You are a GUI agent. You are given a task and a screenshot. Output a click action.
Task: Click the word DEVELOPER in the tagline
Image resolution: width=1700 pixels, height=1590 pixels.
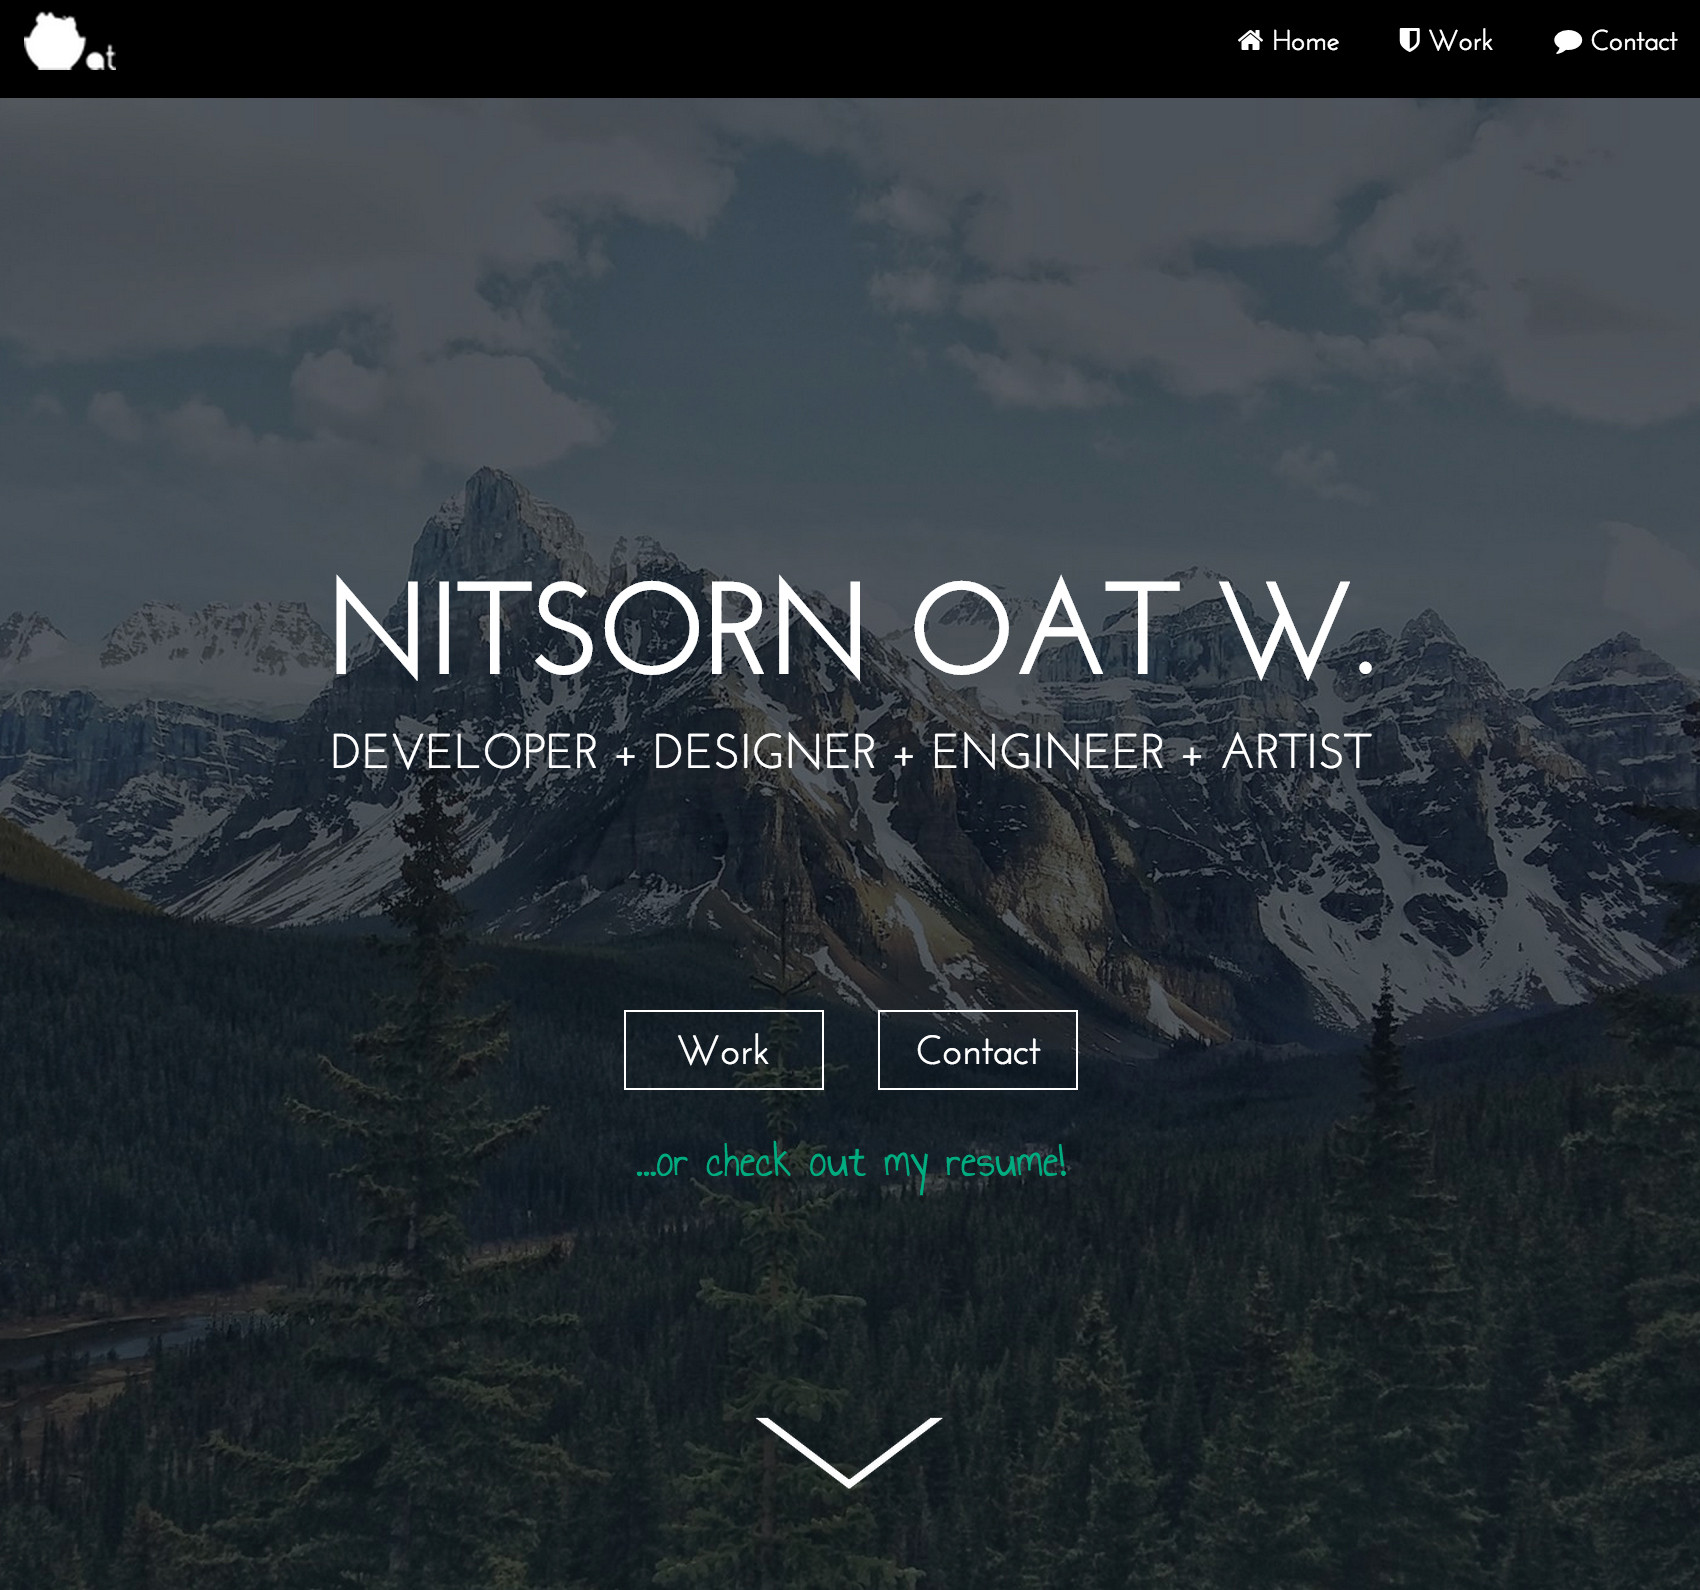click(464, 751)
